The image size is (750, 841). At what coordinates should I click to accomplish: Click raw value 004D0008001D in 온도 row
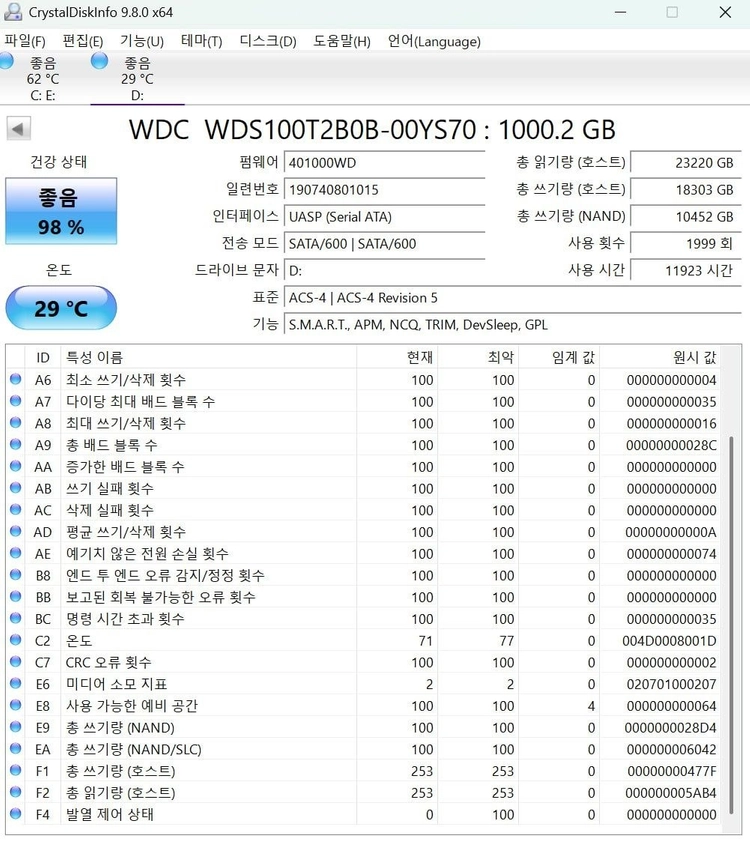669,640
